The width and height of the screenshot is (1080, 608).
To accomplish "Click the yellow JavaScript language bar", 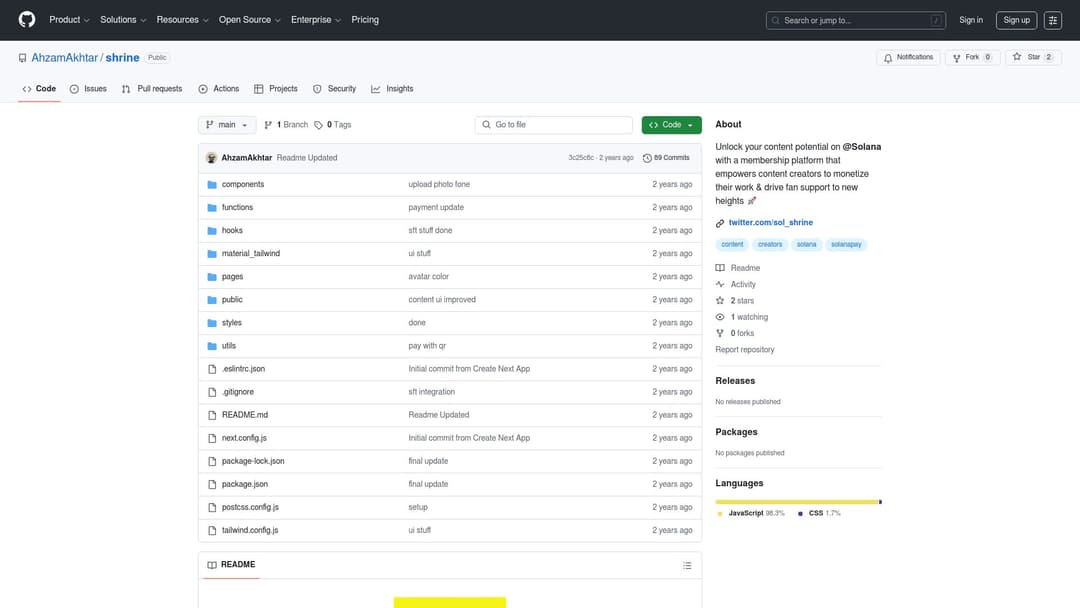I will (797, 502).
